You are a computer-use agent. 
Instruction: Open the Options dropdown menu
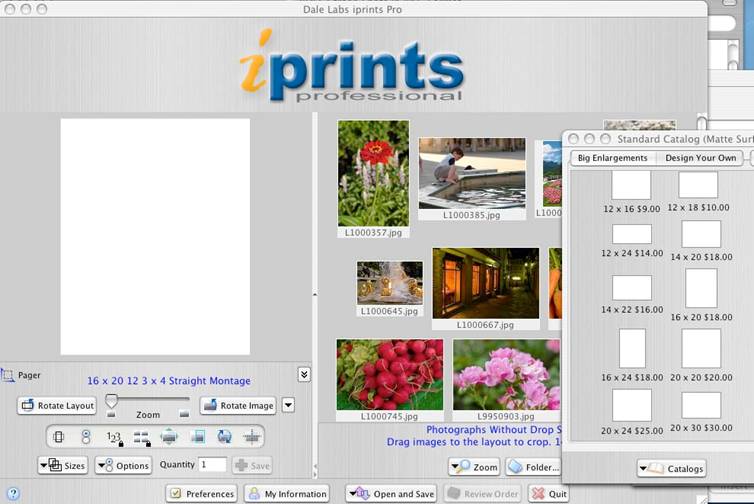click(x=123, y=465)
